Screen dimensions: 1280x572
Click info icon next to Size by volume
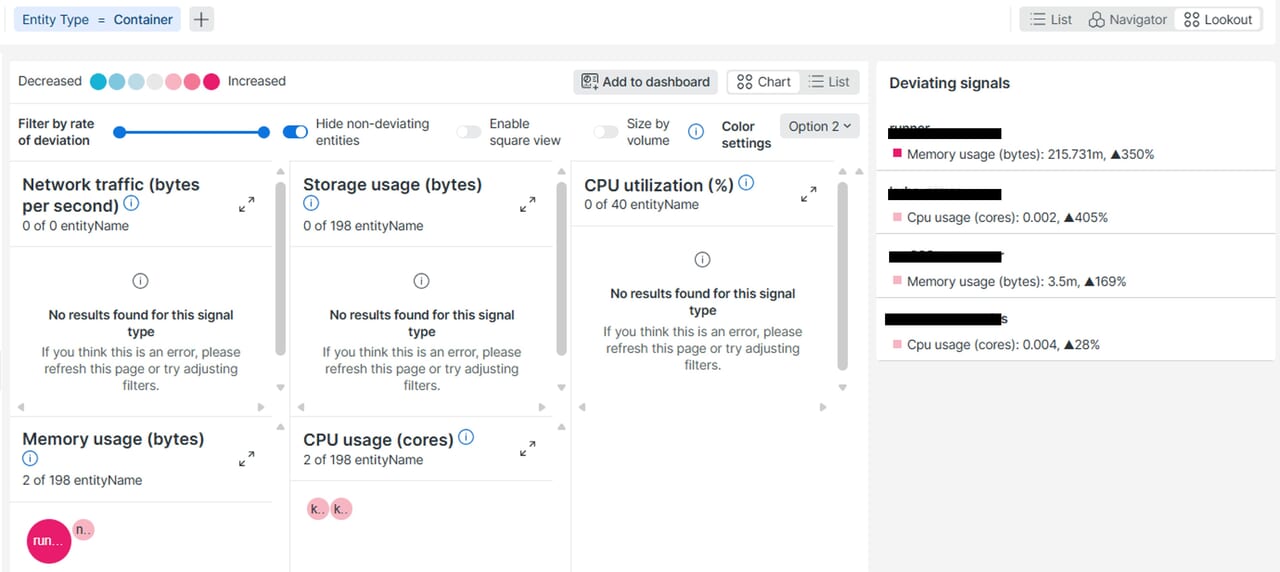point(696,132)
